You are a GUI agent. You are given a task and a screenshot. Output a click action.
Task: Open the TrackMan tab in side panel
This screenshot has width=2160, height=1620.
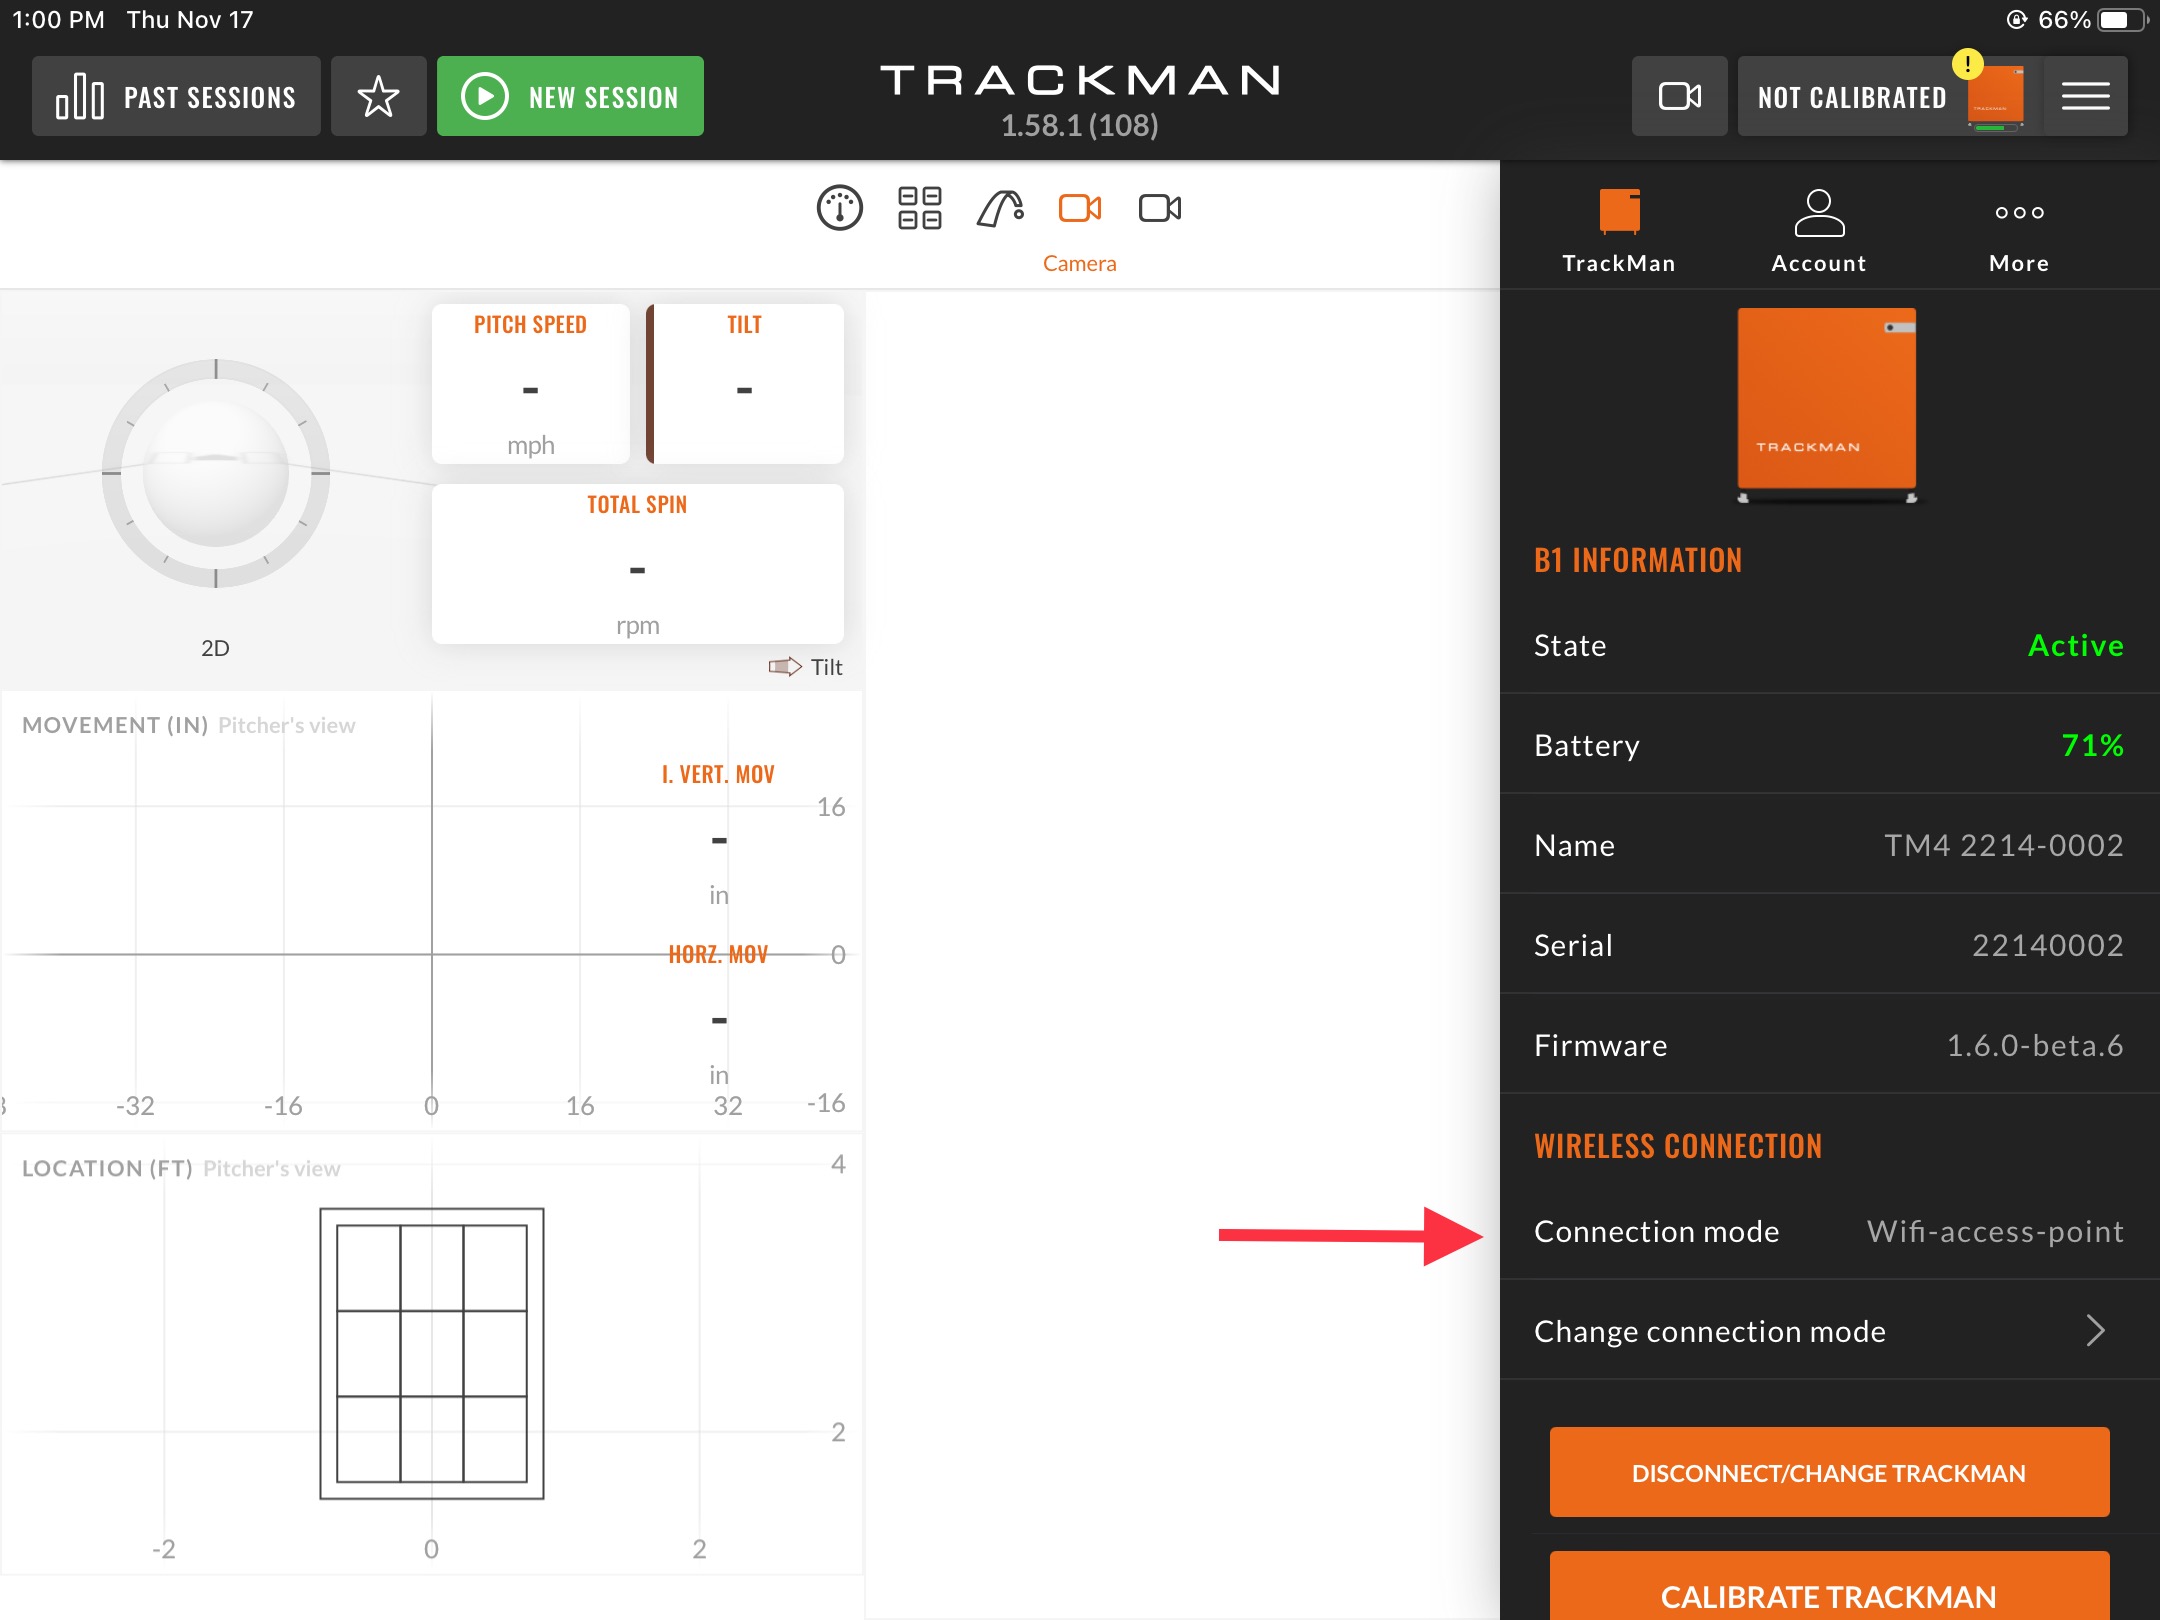click(x=1619, y=231)
